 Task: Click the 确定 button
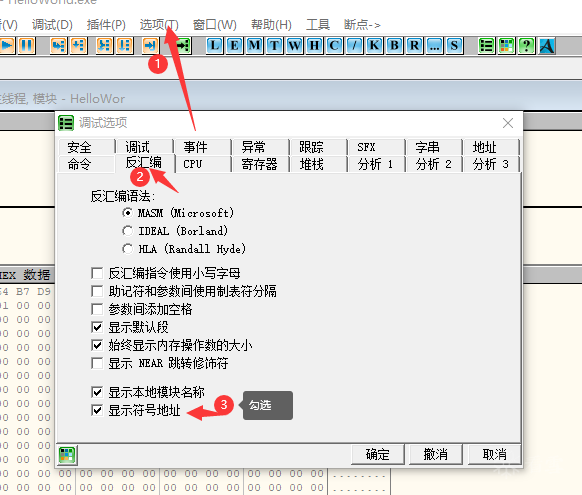[x=377, y=454]
